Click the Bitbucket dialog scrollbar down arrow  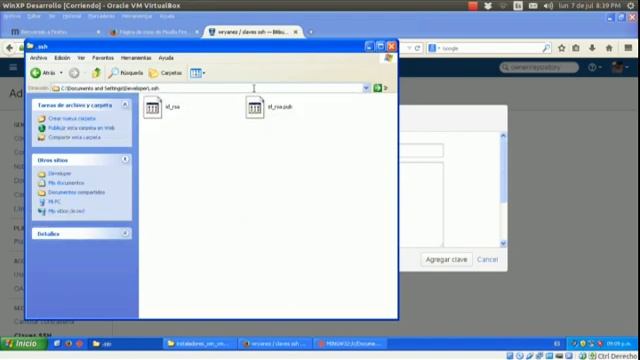coord(503,243)
